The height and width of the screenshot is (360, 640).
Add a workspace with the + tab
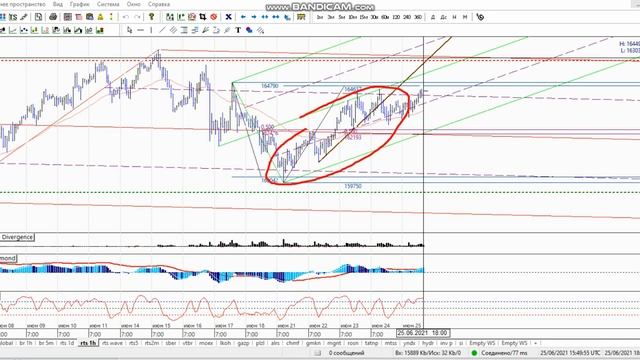535,343
